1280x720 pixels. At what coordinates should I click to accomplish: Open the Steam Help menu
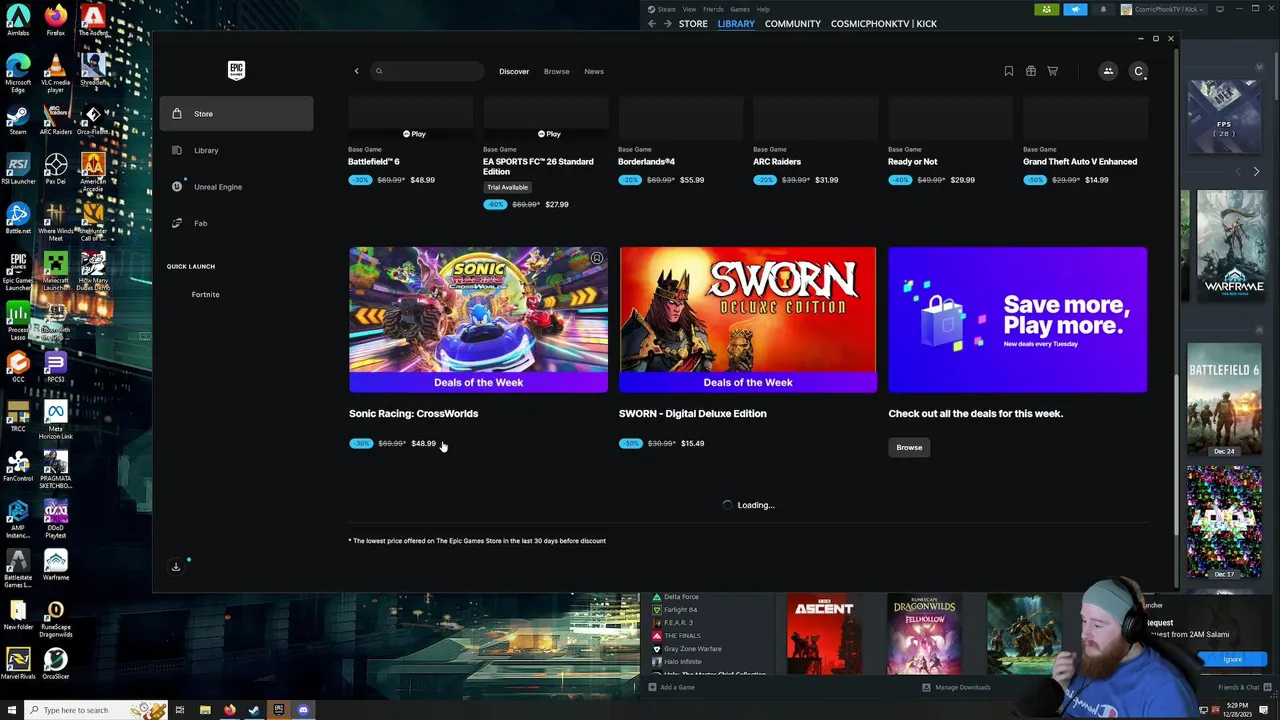(x=763, y=9)
